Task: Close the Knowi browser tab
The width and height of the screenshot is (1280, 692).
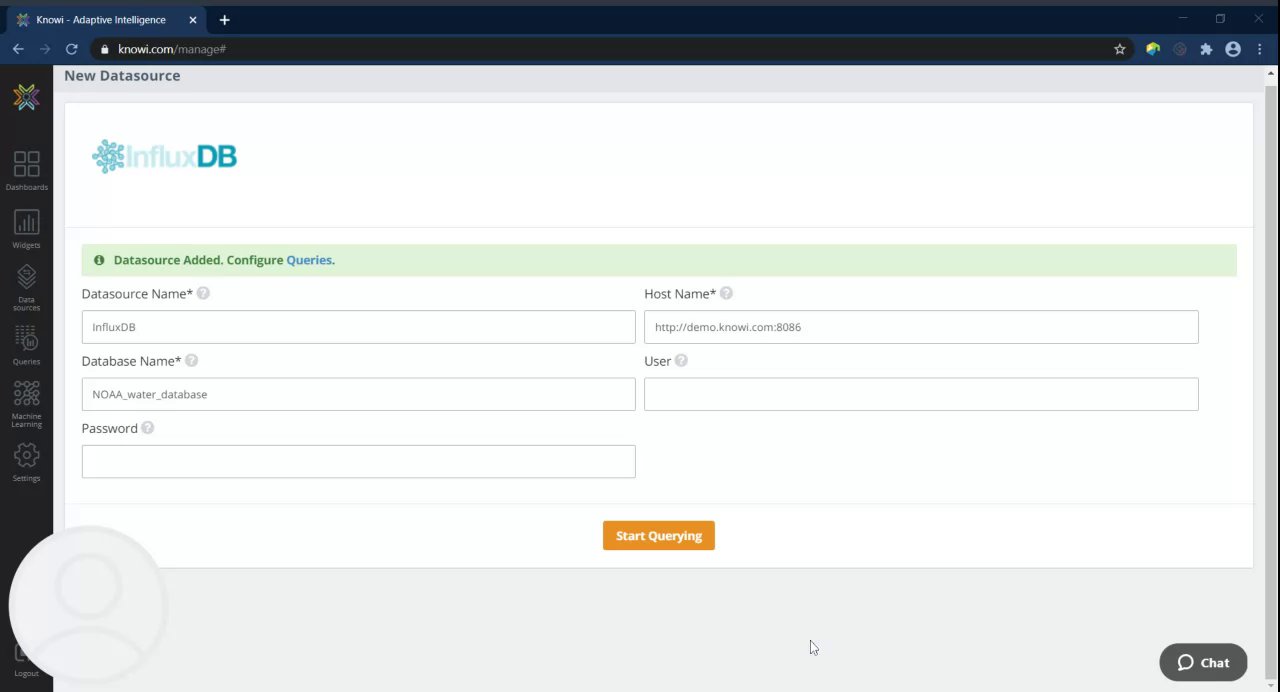Action: click(193, 20)
